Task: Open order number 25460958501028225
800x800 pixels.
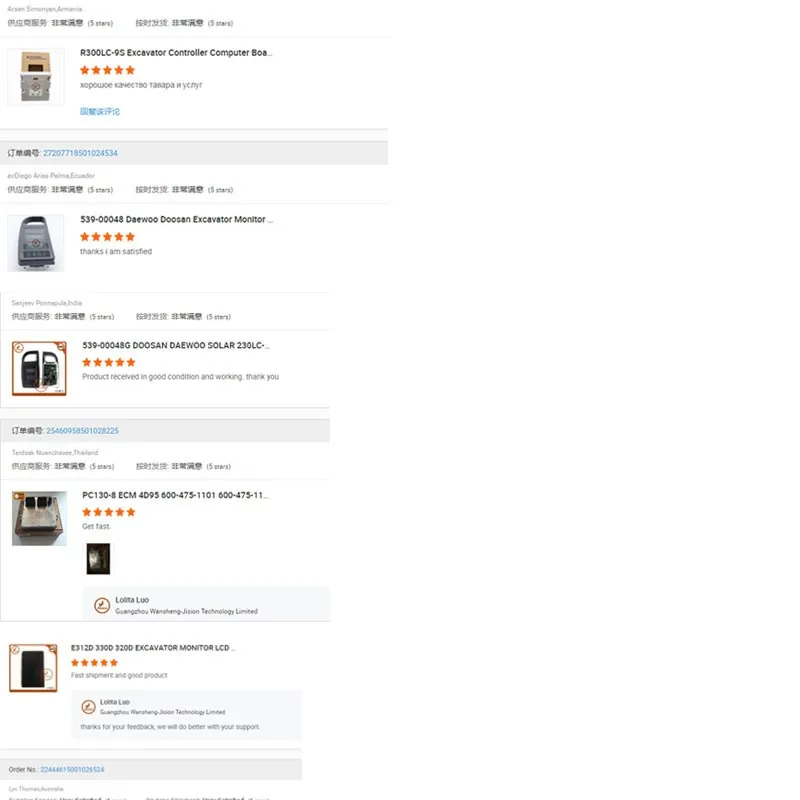Action: coord(83,431)
